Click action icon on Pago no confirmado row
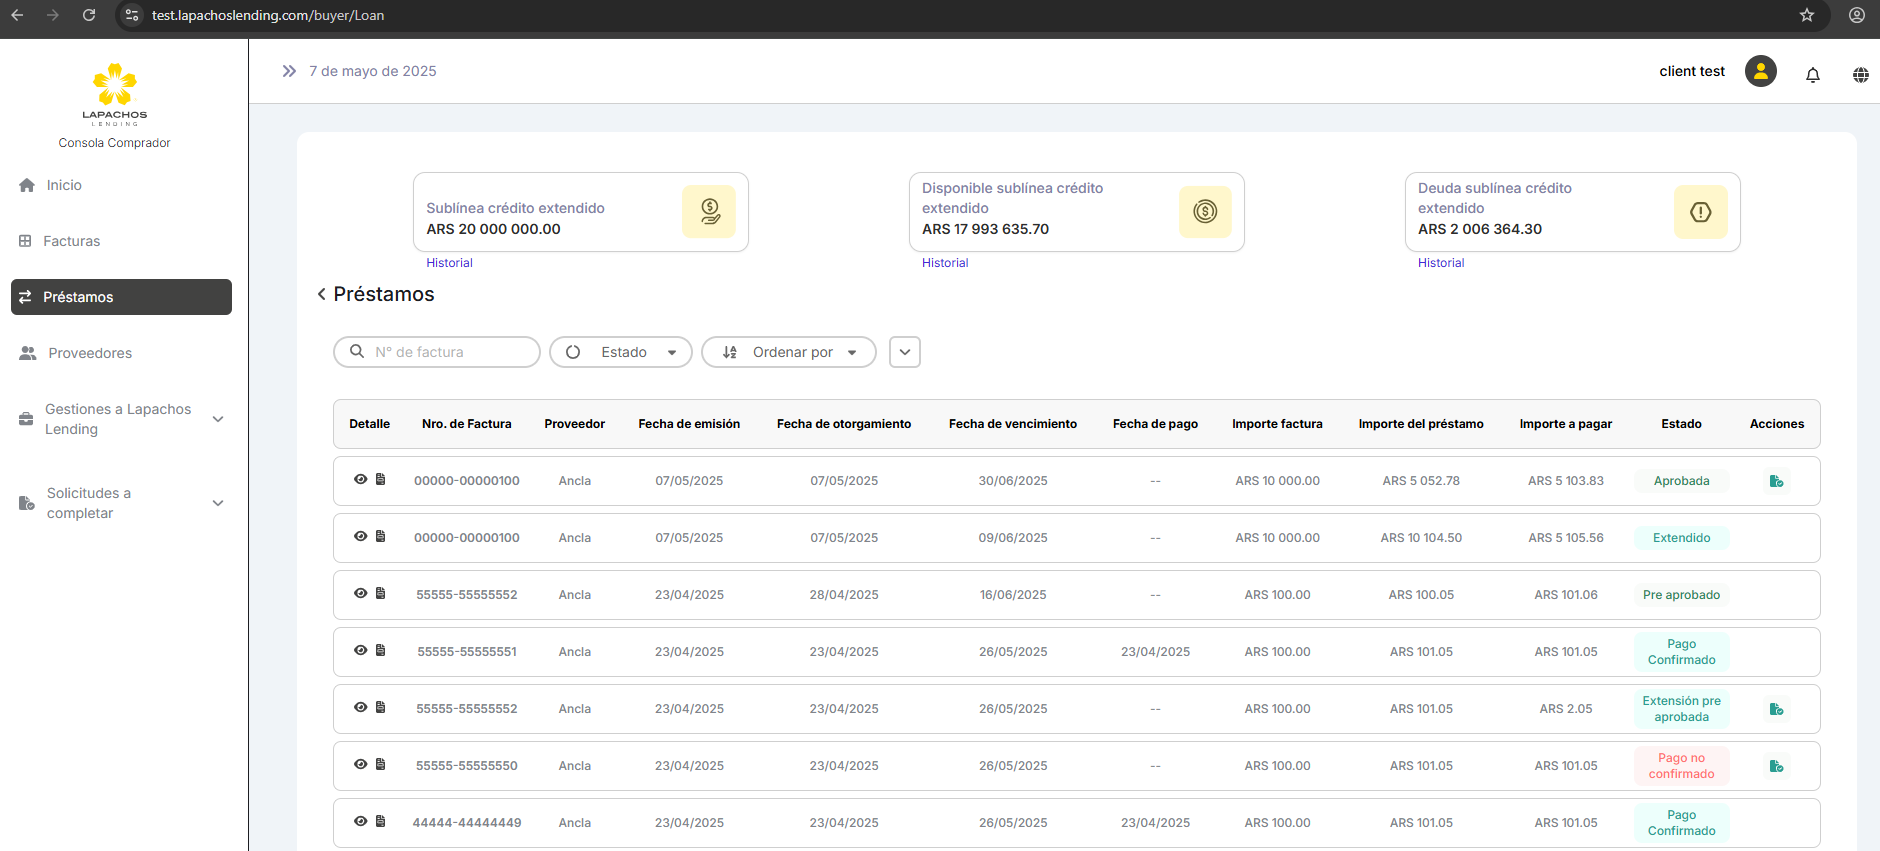Image resolution: width=1880 pixels, height=851 pixels. click(1776, 766)
